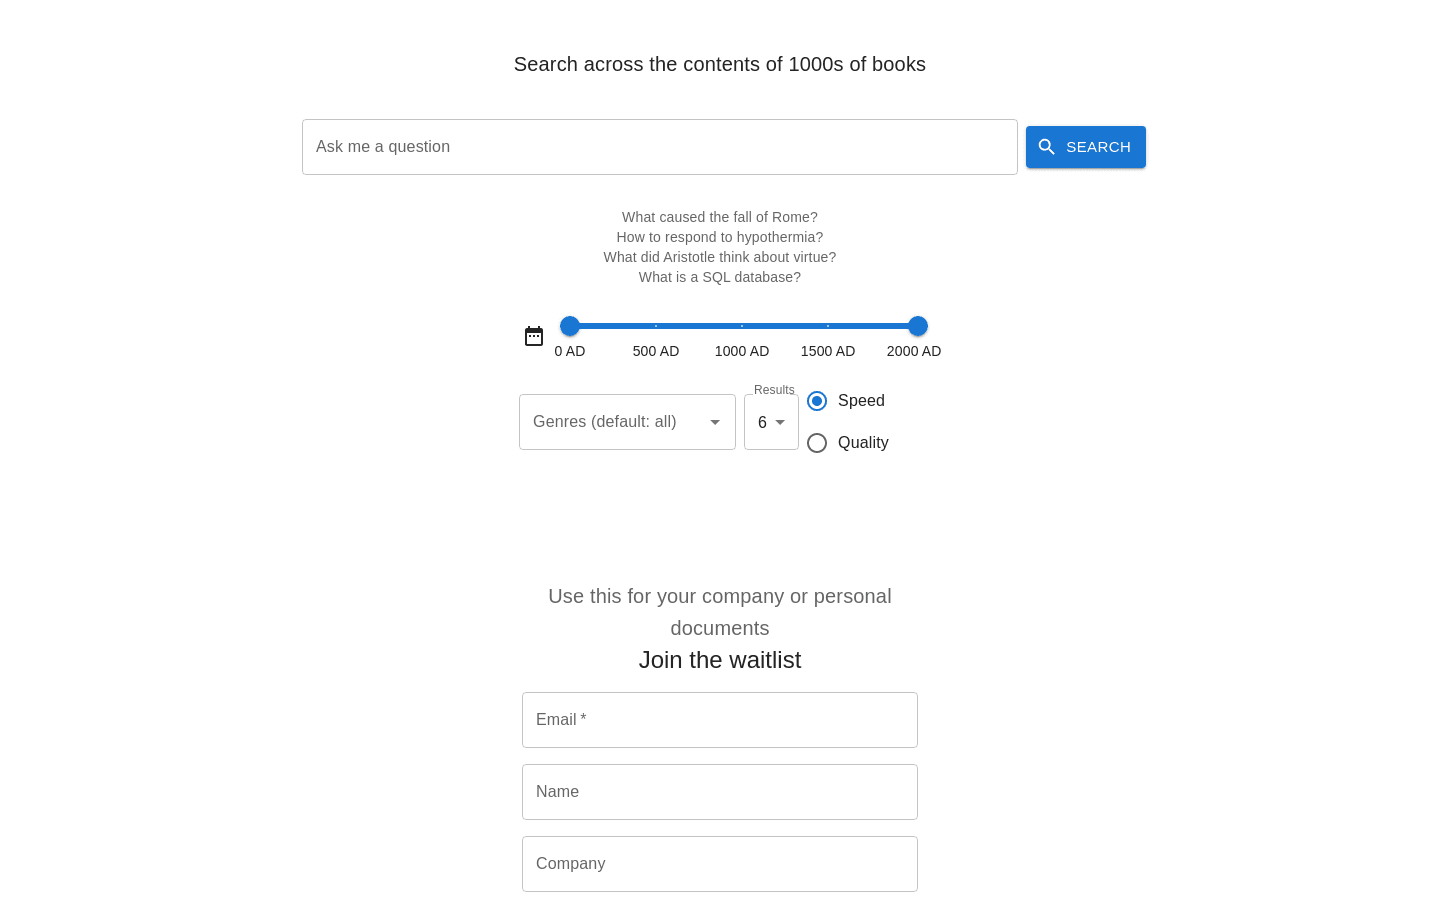
Task: Click the Company input field
Action: [719, 863]
